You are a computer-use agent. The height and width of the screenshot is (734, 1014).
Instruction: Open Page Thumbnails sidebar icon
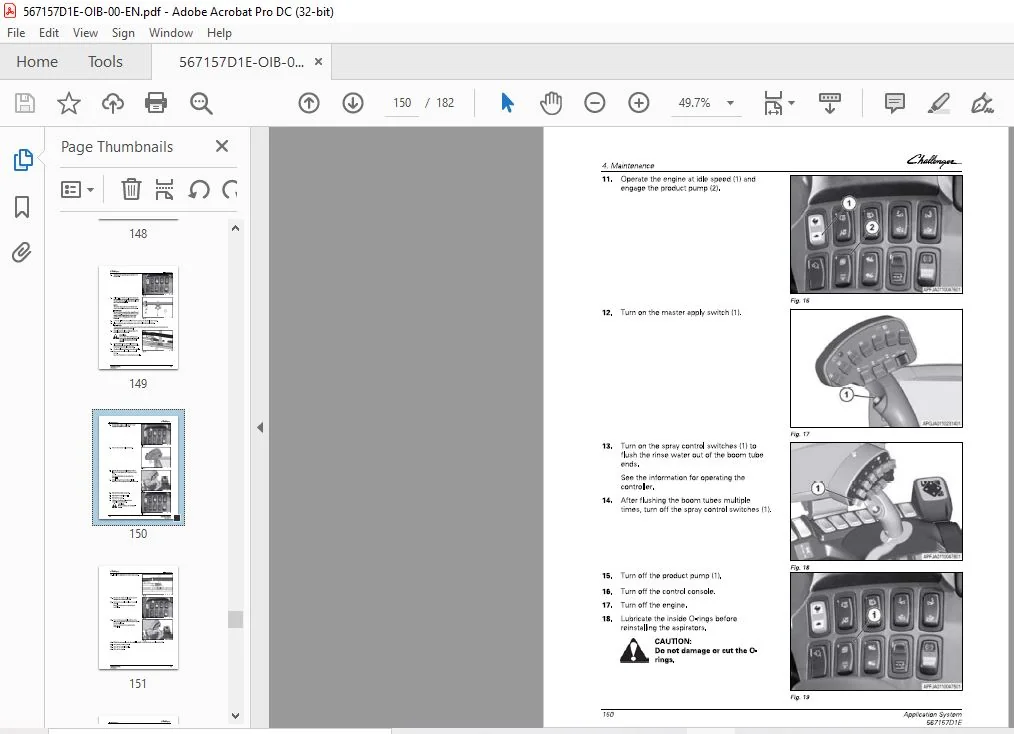click(x=23, y=160)
